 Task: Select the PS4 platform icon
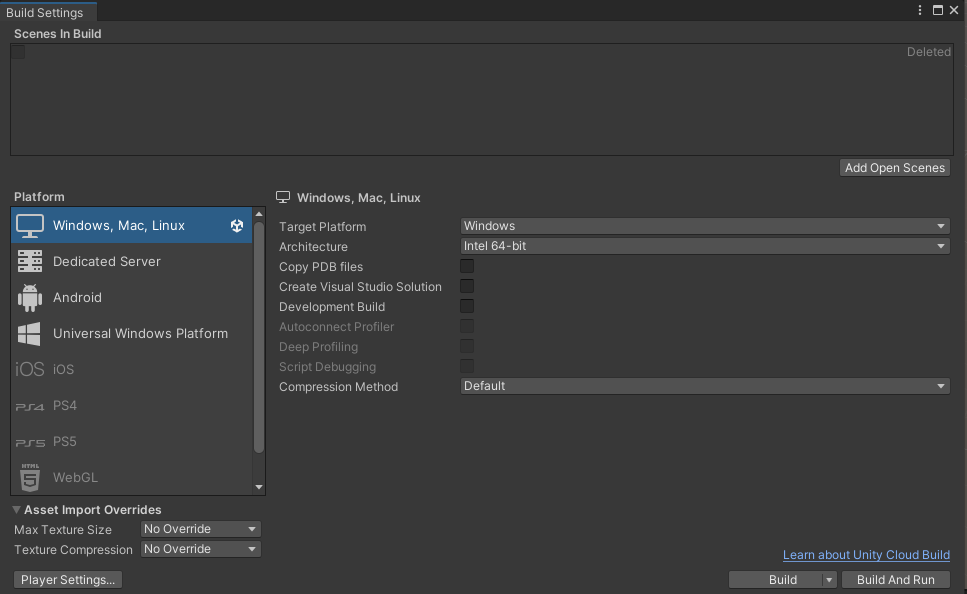pos(30,406)
